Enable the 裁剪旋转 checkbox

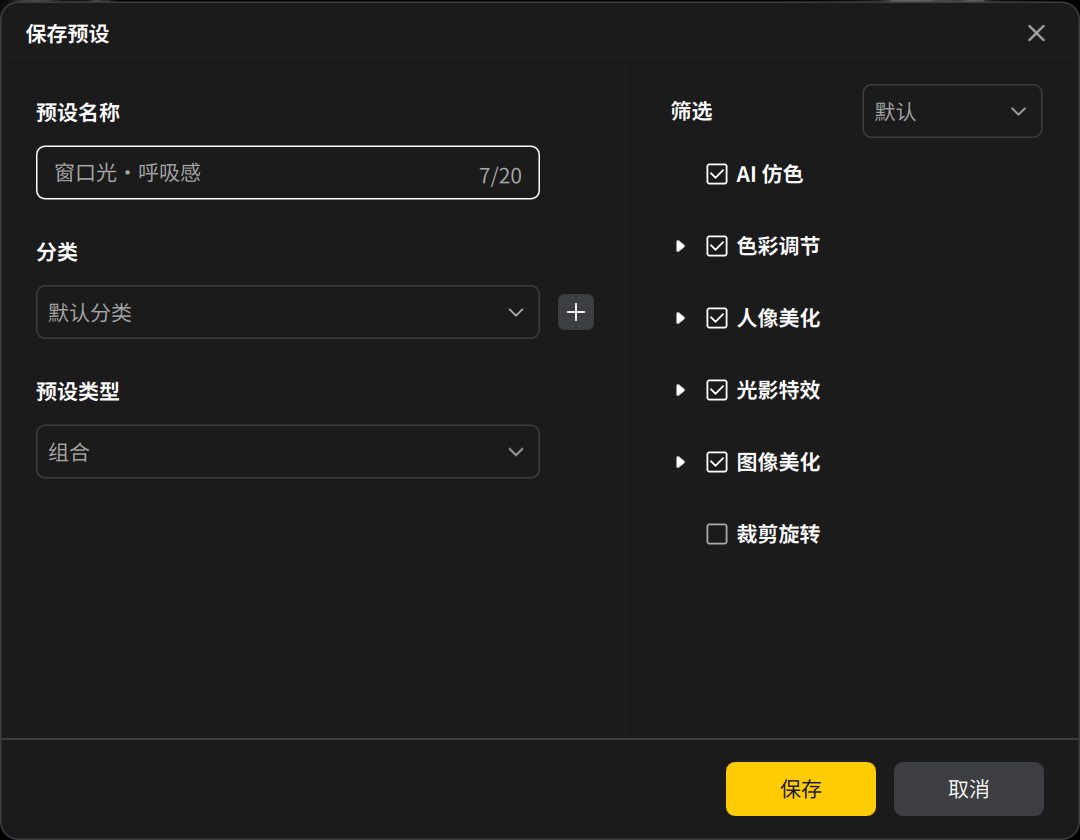716,534
